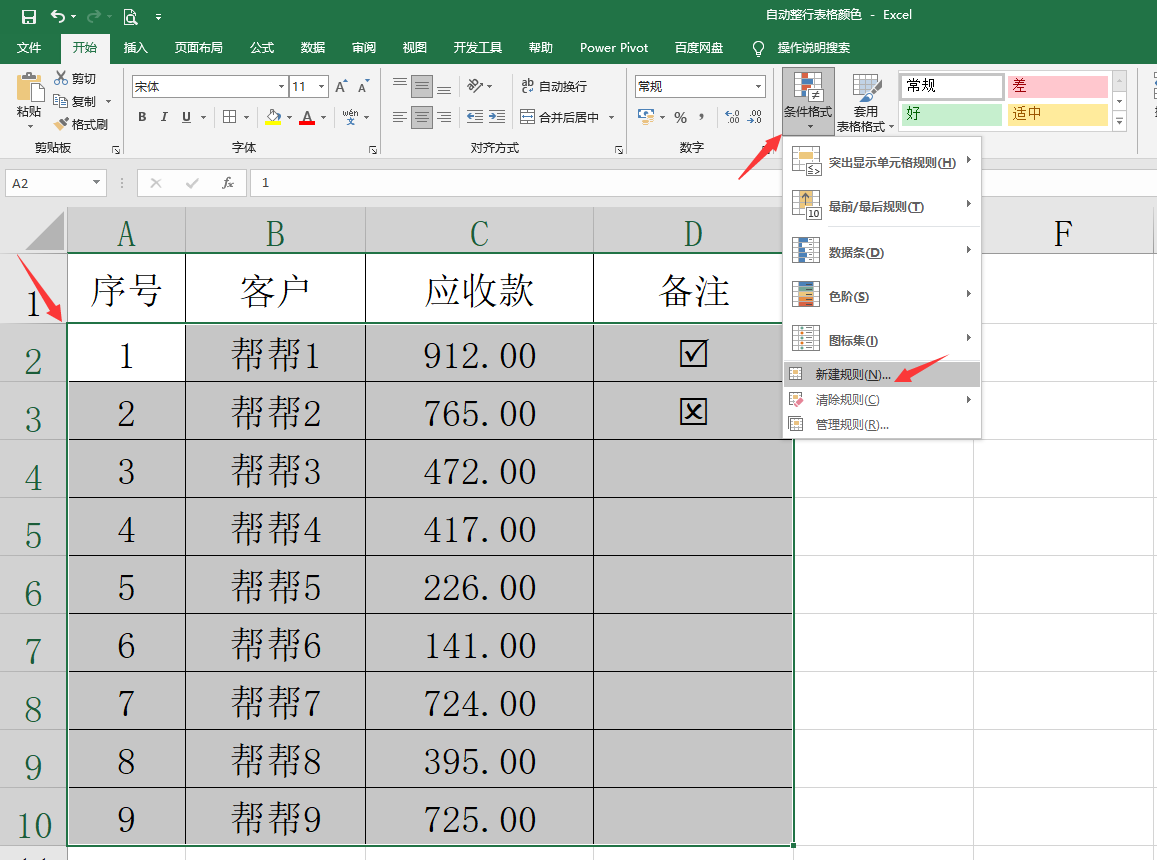The image size is (1157, 860).
Task: Click inside the formula bar input
Action: point(517,182)
